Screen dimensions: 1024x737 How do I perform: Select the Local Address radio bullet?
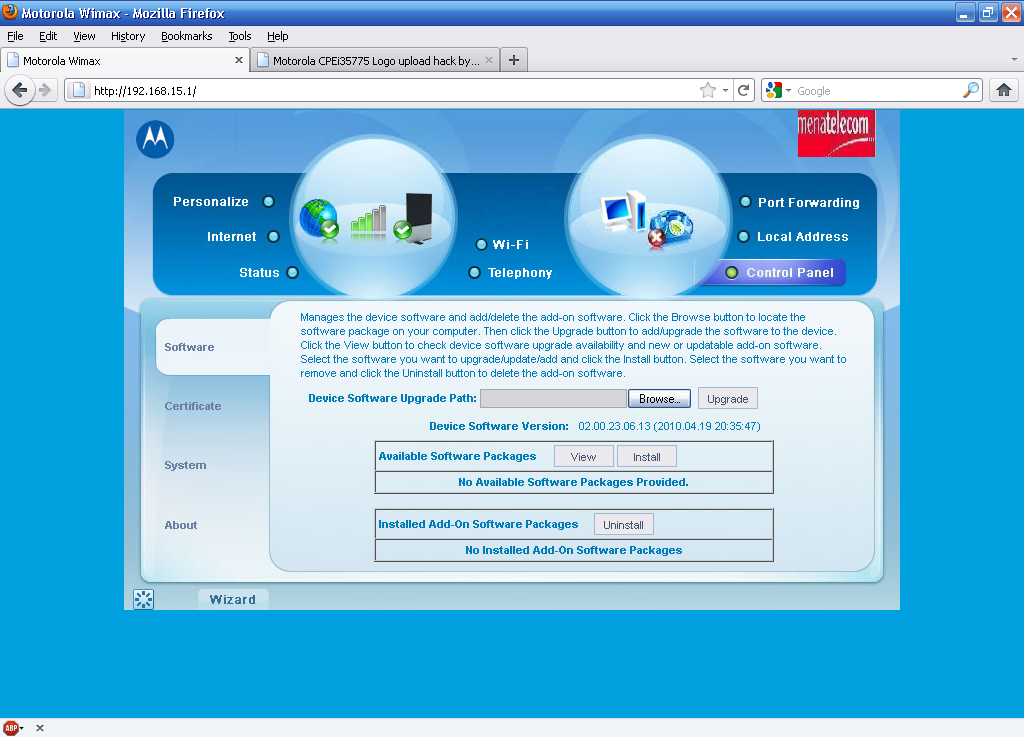click(743, 236)
